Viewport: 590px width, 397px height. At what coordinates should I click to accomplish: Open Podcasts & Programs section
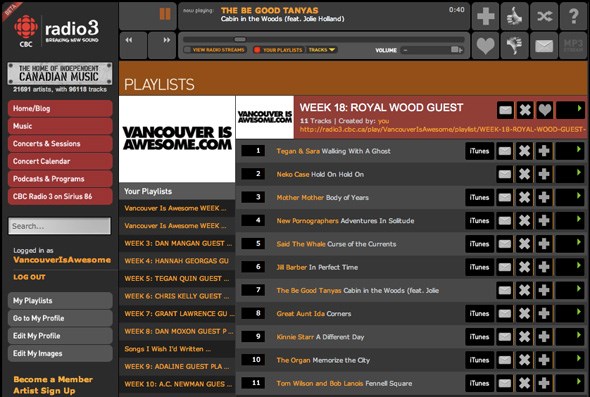60,179
